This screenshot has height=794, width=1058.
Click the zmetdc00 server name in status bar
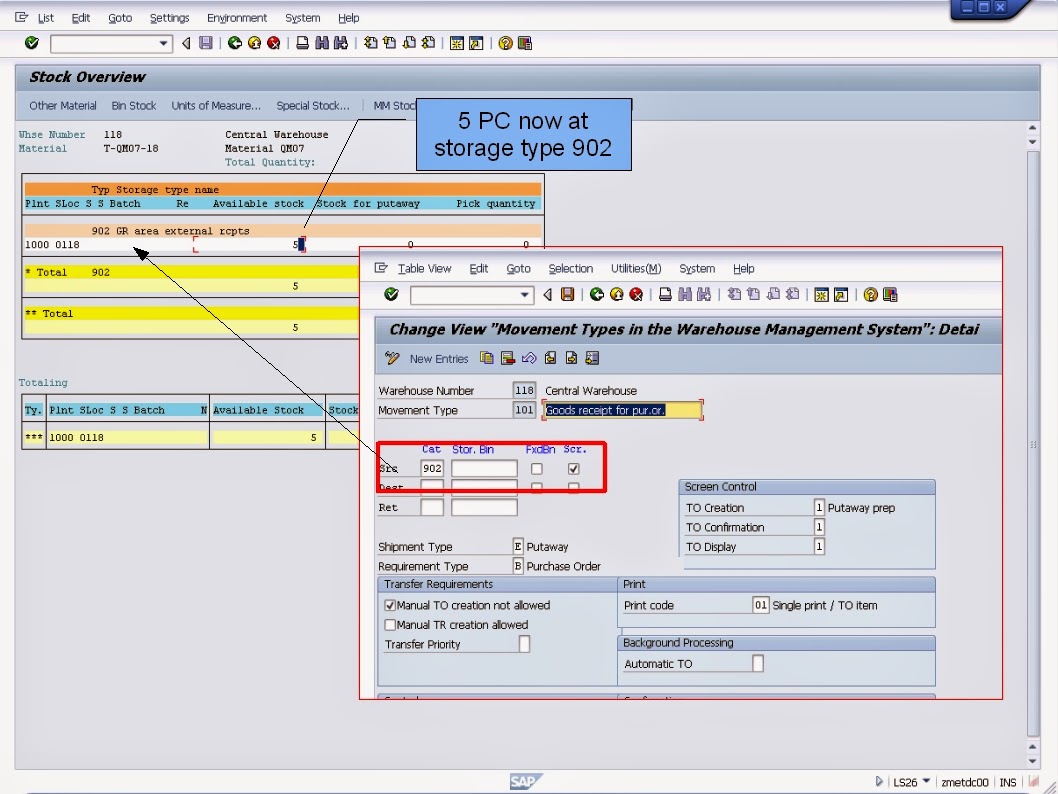(964, 782)
